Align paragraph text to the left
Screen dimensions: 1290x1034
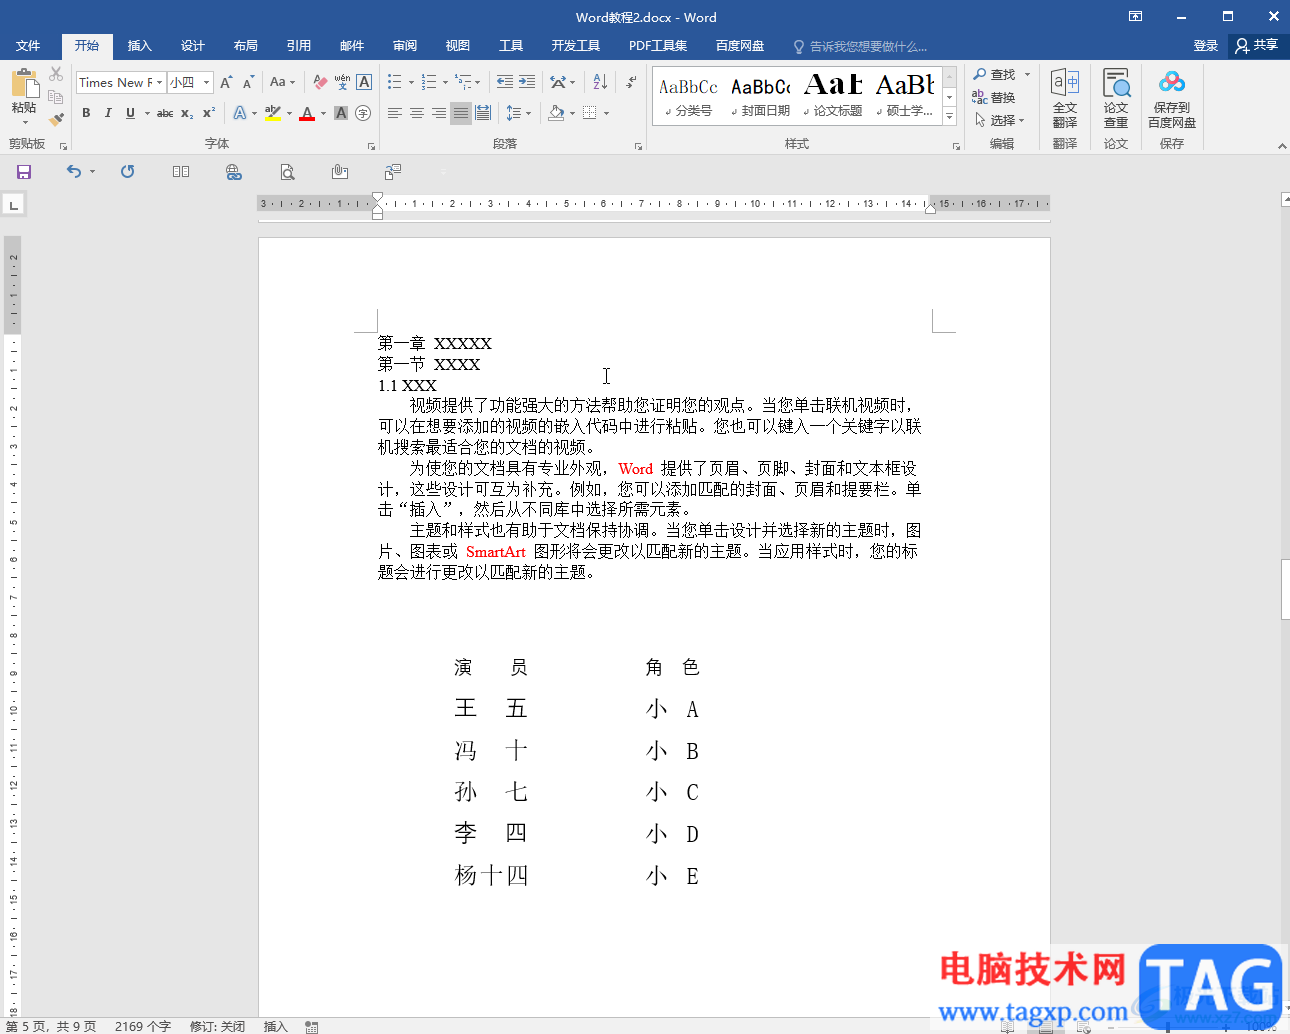(395, 113)
